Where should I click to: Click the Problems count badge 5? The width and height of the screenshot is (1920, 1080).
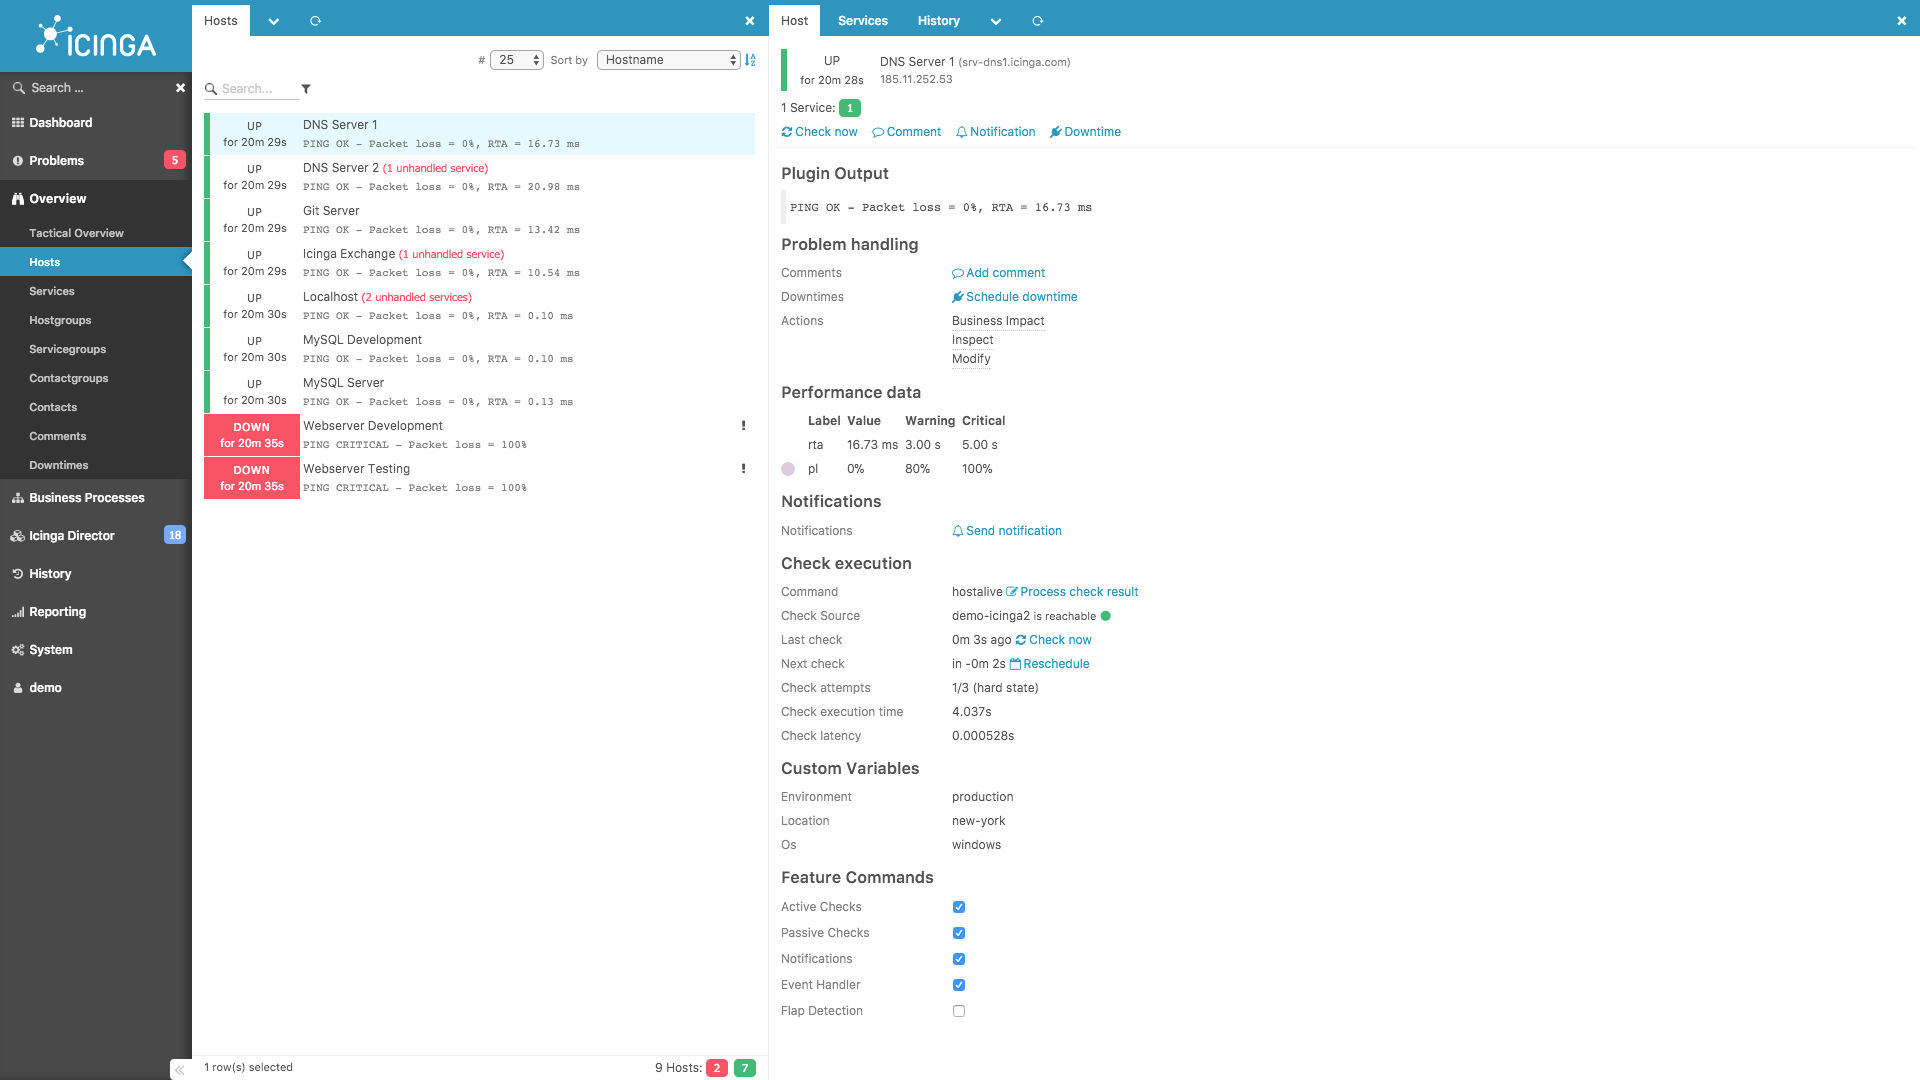[x=175, y=160]
